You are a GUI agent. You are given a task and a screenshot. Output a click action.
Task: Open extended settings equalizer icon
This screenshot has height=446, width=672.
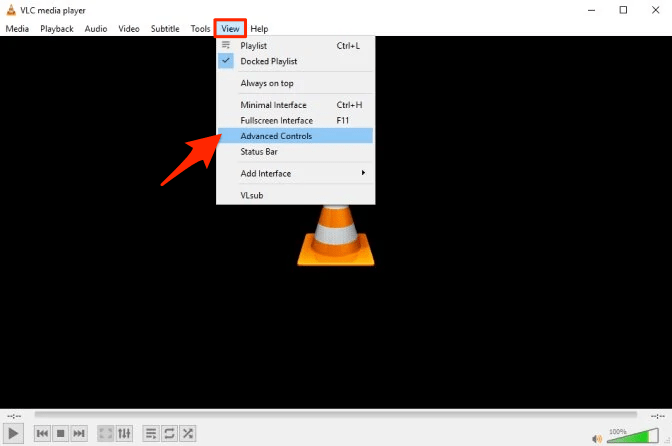click(124, 434)
